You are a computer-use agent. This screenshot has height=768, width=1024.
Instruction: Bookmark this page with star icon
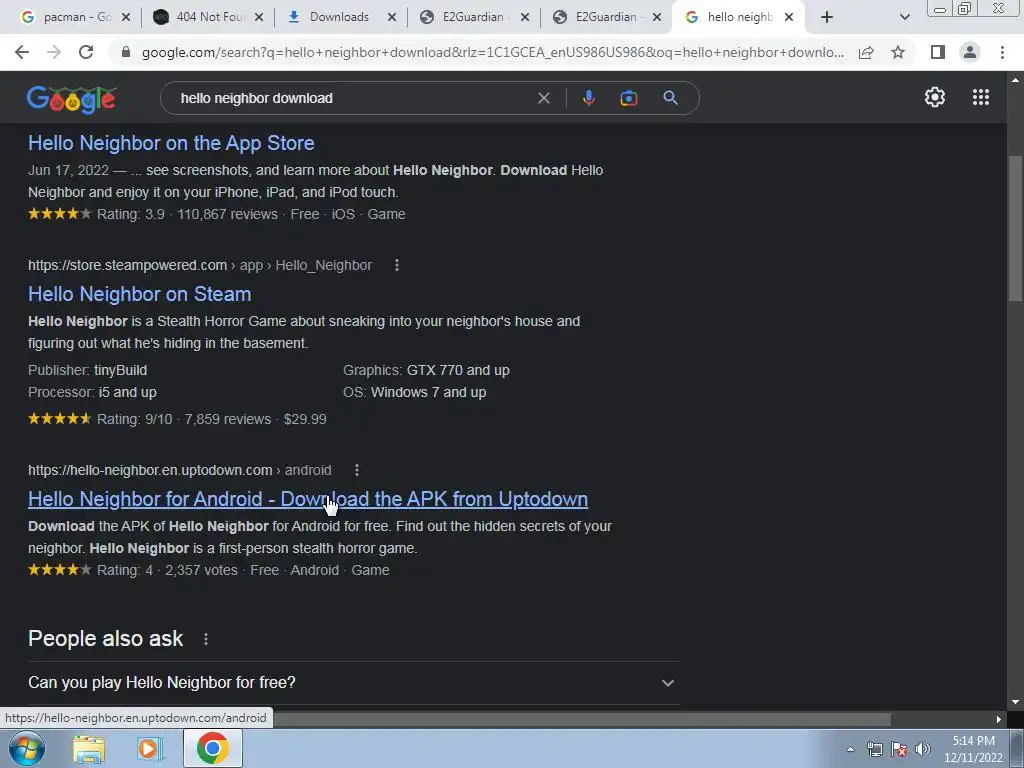(898, 52)
